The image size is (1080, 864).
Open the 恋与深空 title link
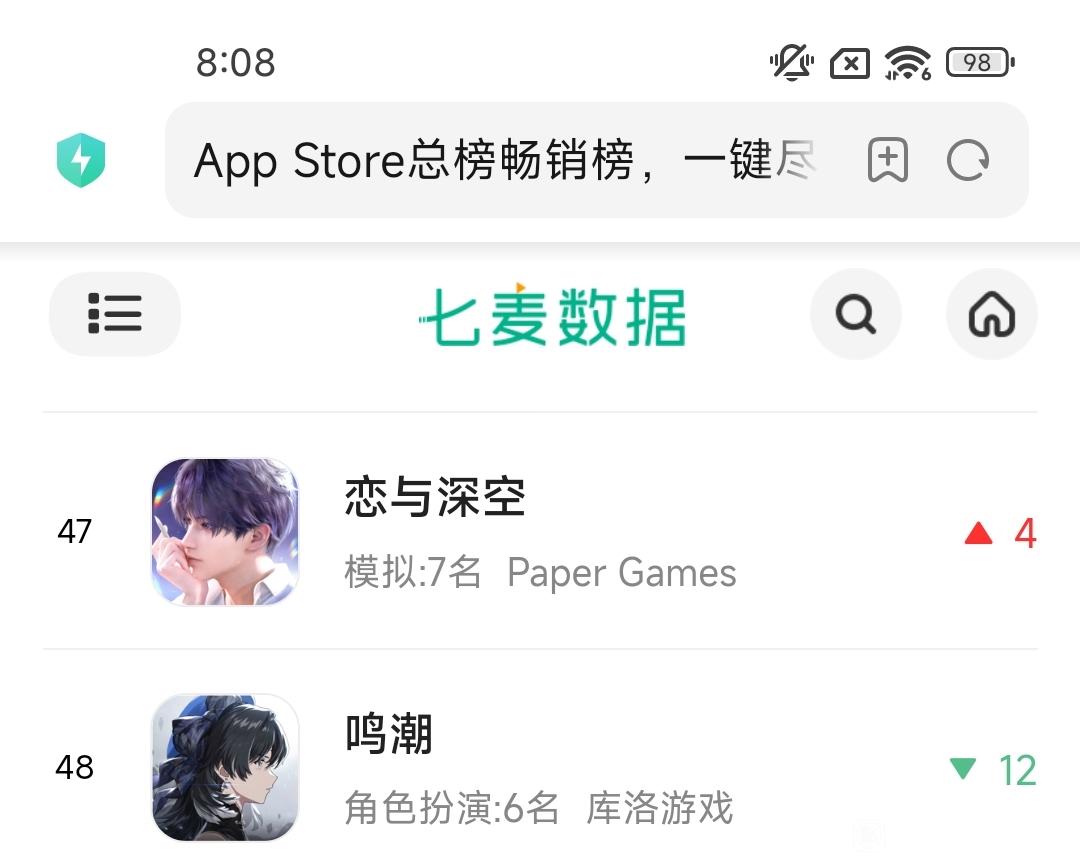coord(435,497)
